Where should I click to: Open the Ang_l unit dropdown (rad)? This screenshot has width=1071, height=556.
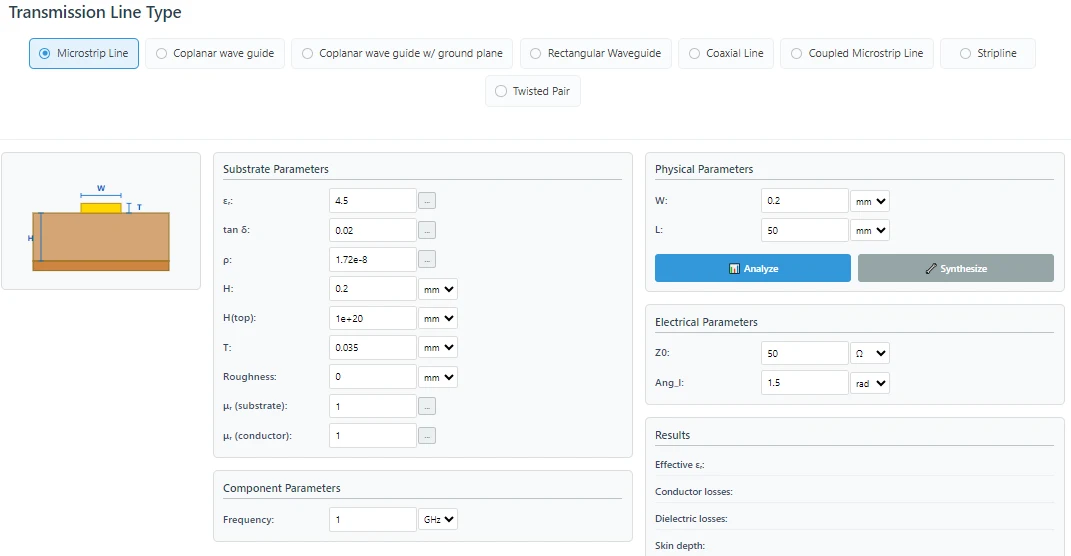(869, 383)
